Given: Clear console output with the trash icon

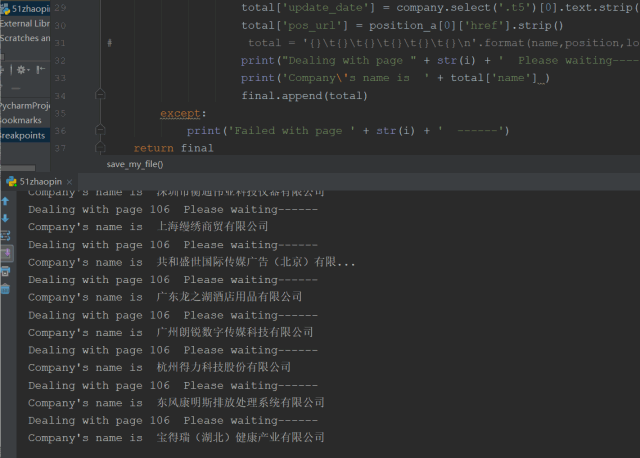Looking at the screenshot, I should tap(5, 289).
